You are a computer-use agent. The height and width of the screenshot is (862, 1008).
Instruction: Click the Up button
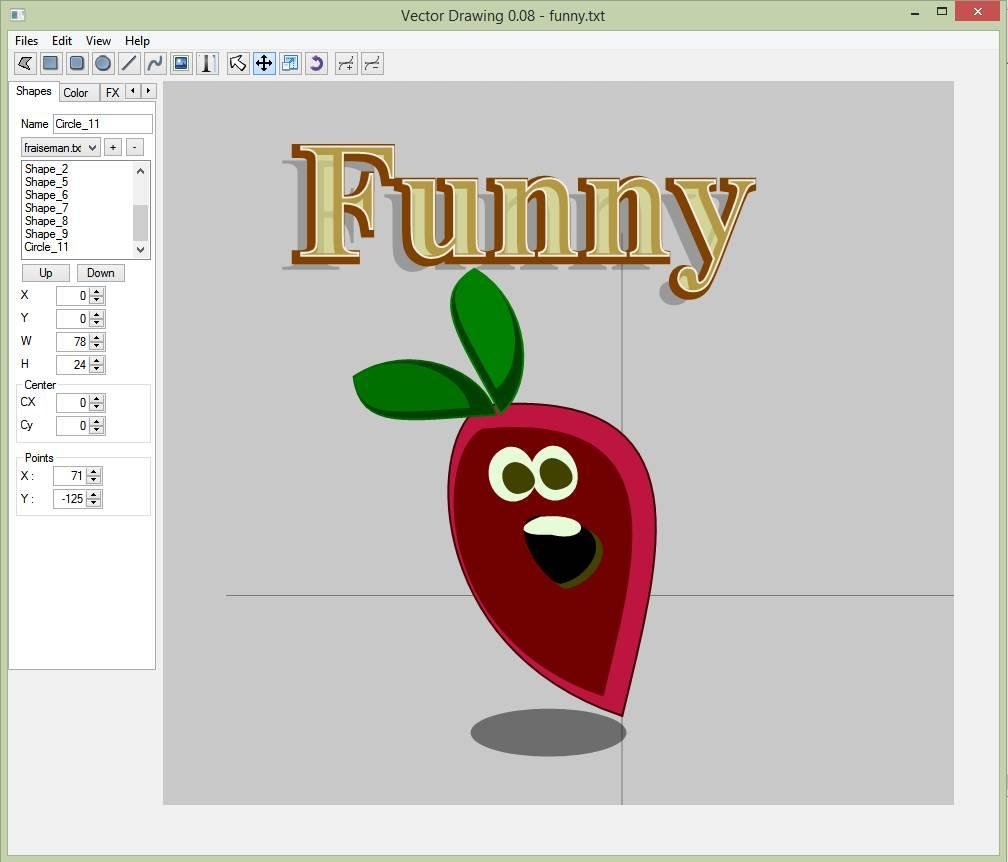click(x=46, y=273)
